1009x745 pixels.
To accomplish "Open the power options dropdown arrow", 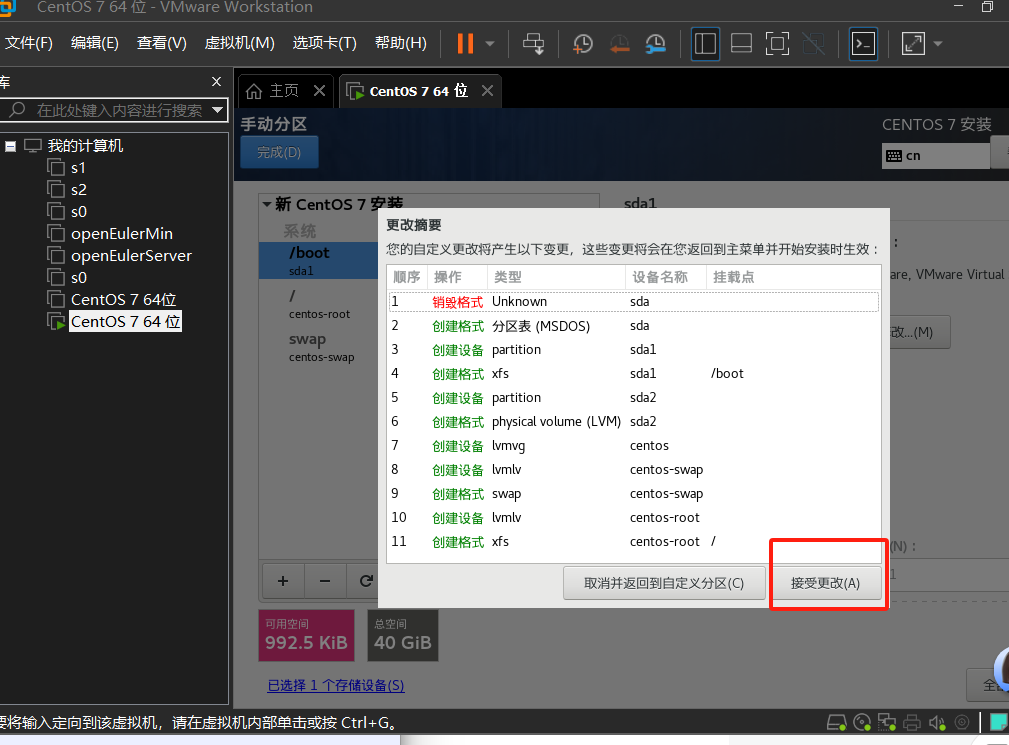I will (490, 44).
